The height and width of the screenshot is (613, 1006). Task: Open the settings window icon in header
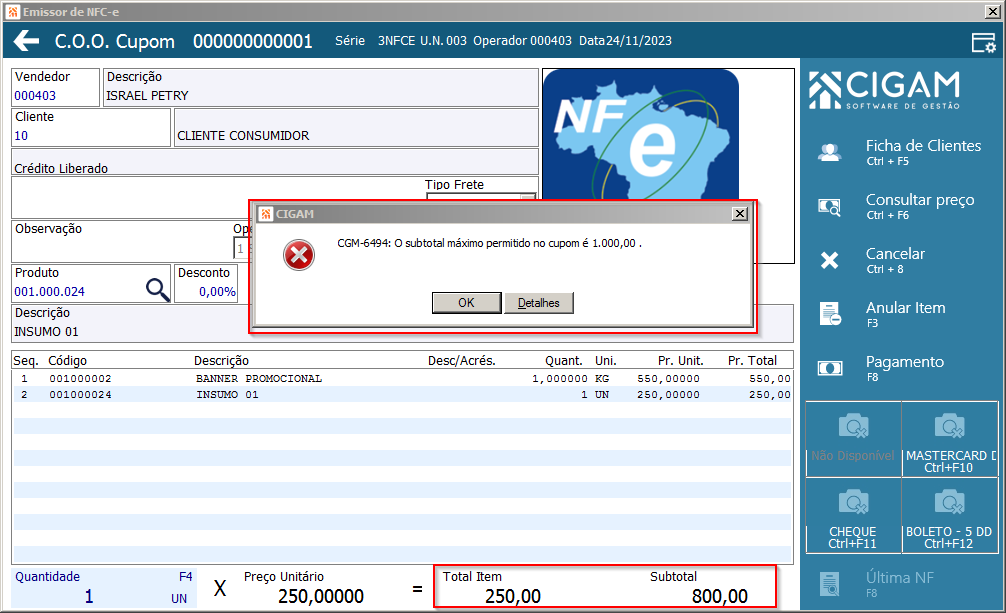(984, 42)
